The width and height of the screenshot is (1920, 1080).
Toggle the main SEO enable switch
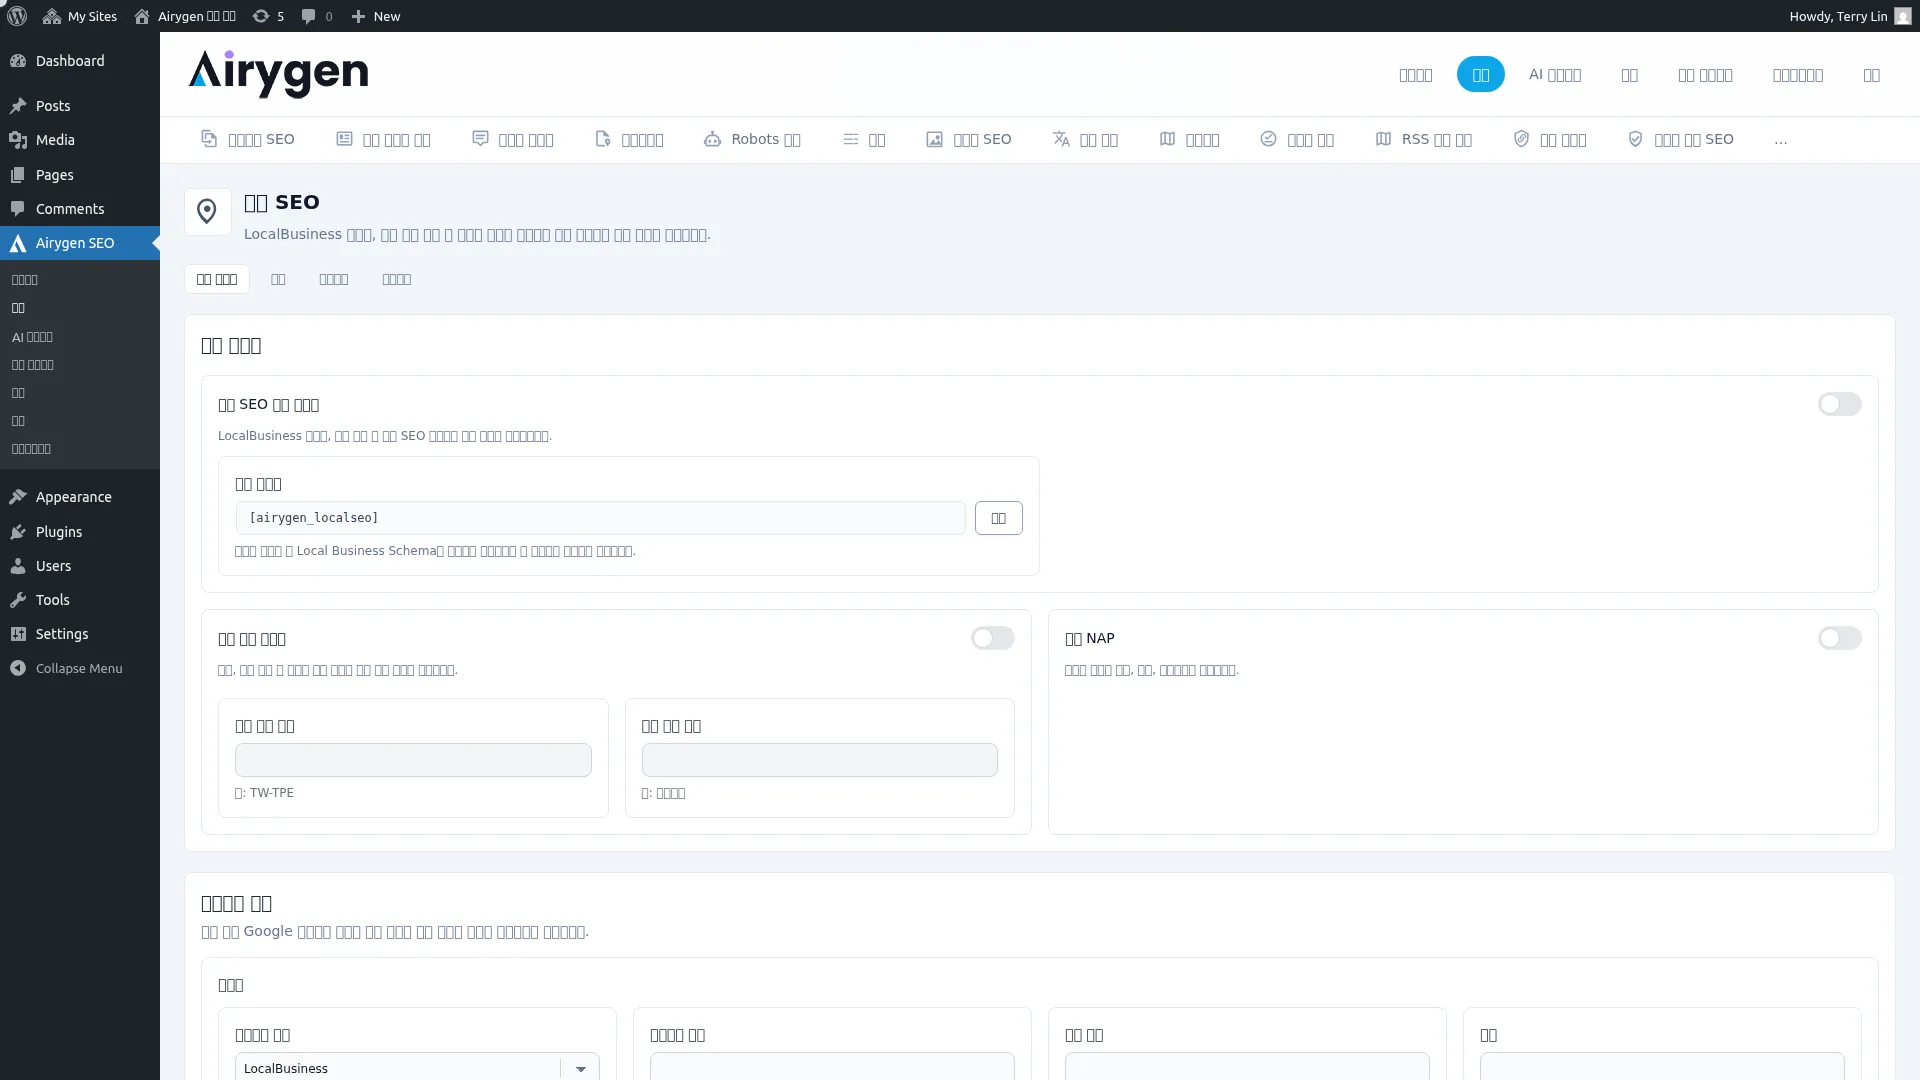(1839, 404)
